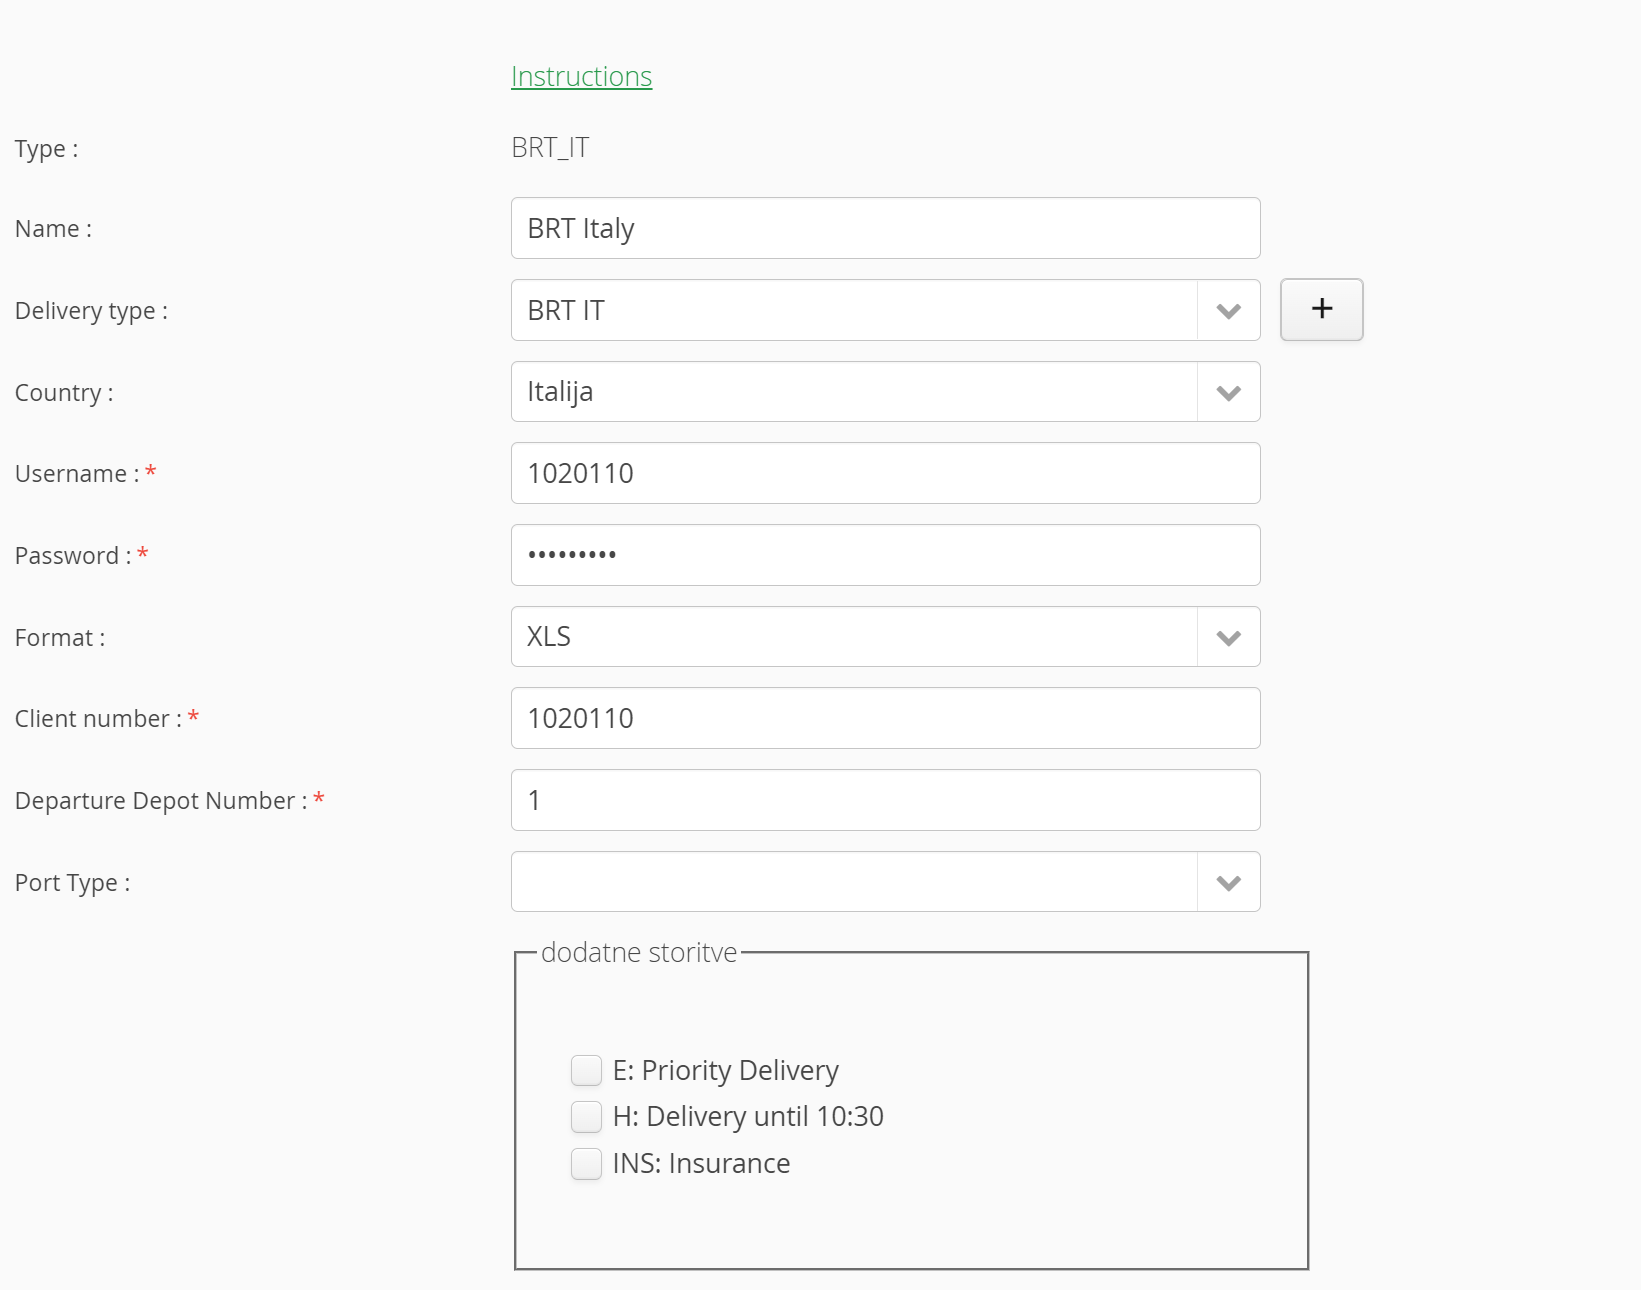This screenshot has height=1290, width=1641.
Task: Click the Username input field
Action: click(885, 473)
